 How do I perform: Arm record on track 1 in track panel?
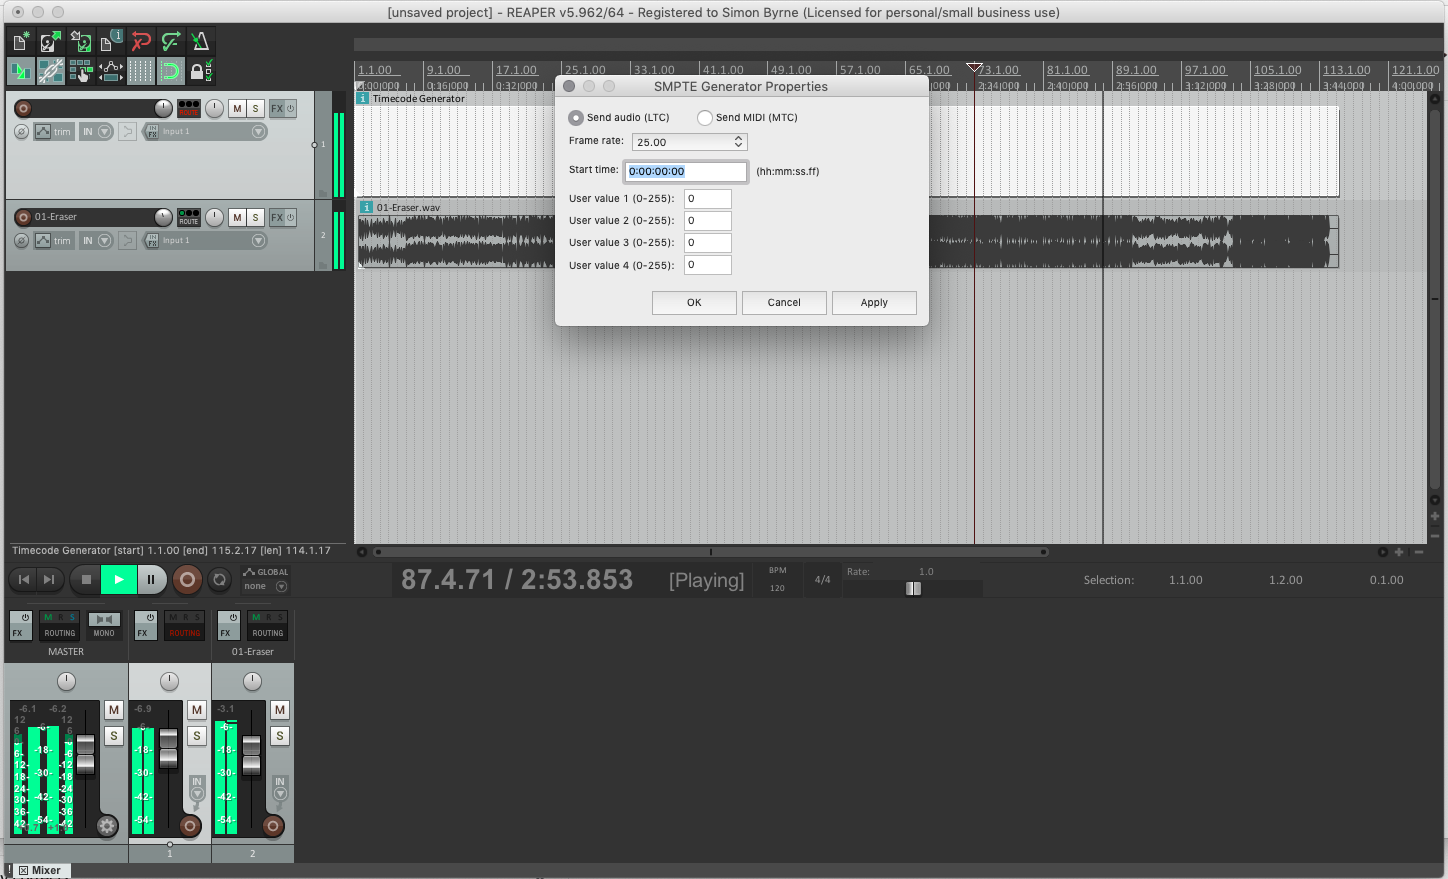coord(23,108)
